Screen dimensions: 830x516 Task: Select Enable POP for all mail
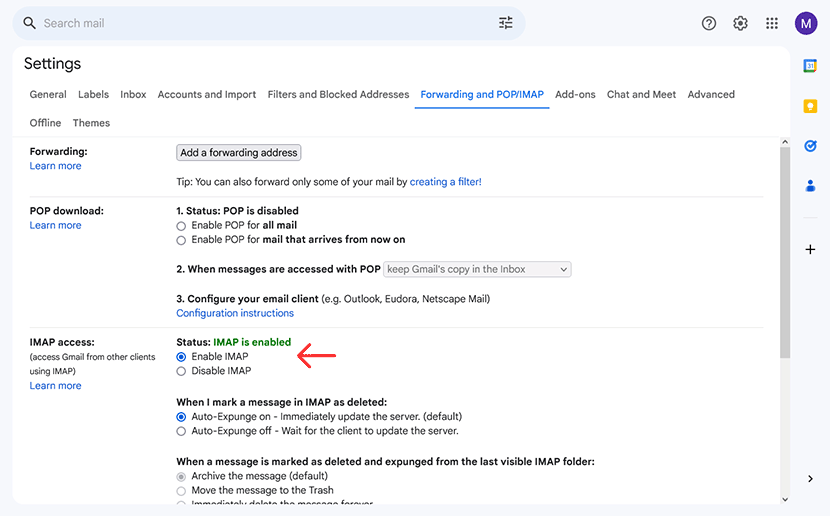[181, 226]
